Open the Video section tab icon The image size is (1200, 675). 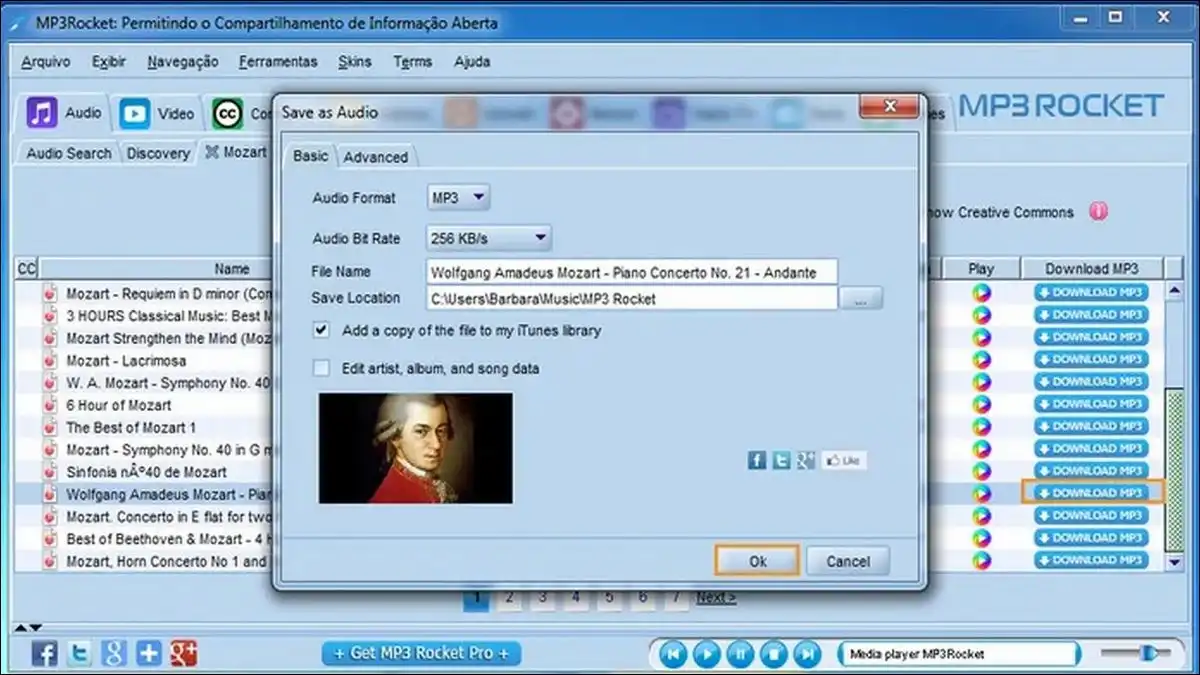(x=135, y=113)
